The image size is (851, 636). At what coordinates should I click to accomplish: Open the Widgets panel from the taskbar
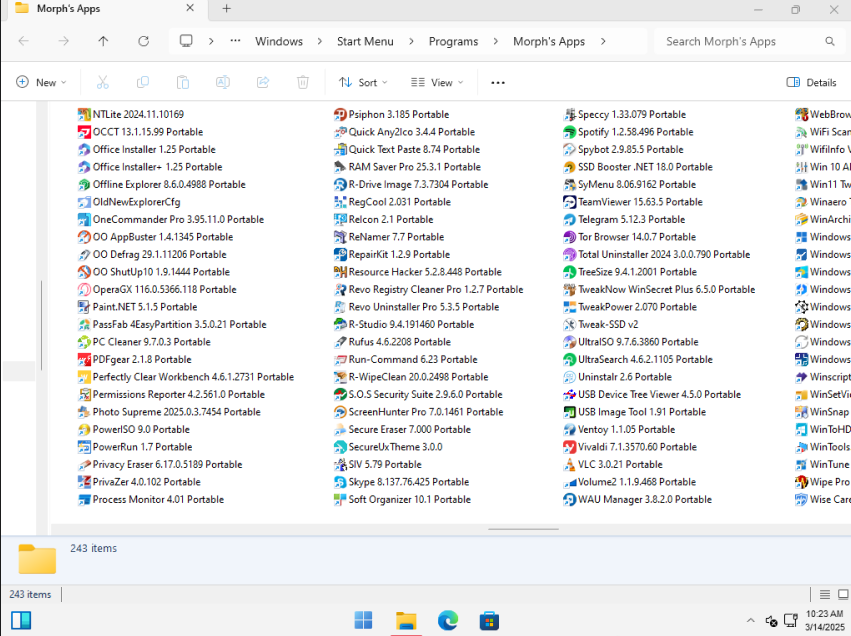(21, 620)
